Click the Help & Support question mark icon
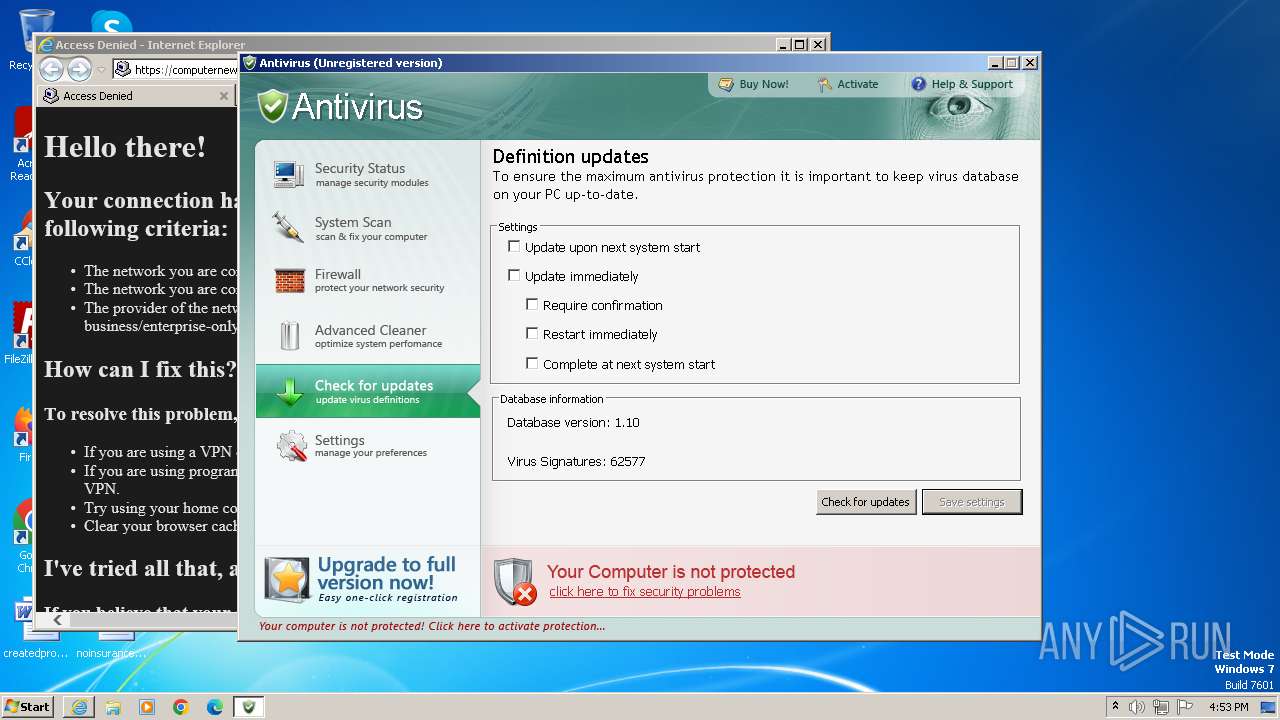The height and width of the screenshot is (720, 1280). click(x=918, y=84)
